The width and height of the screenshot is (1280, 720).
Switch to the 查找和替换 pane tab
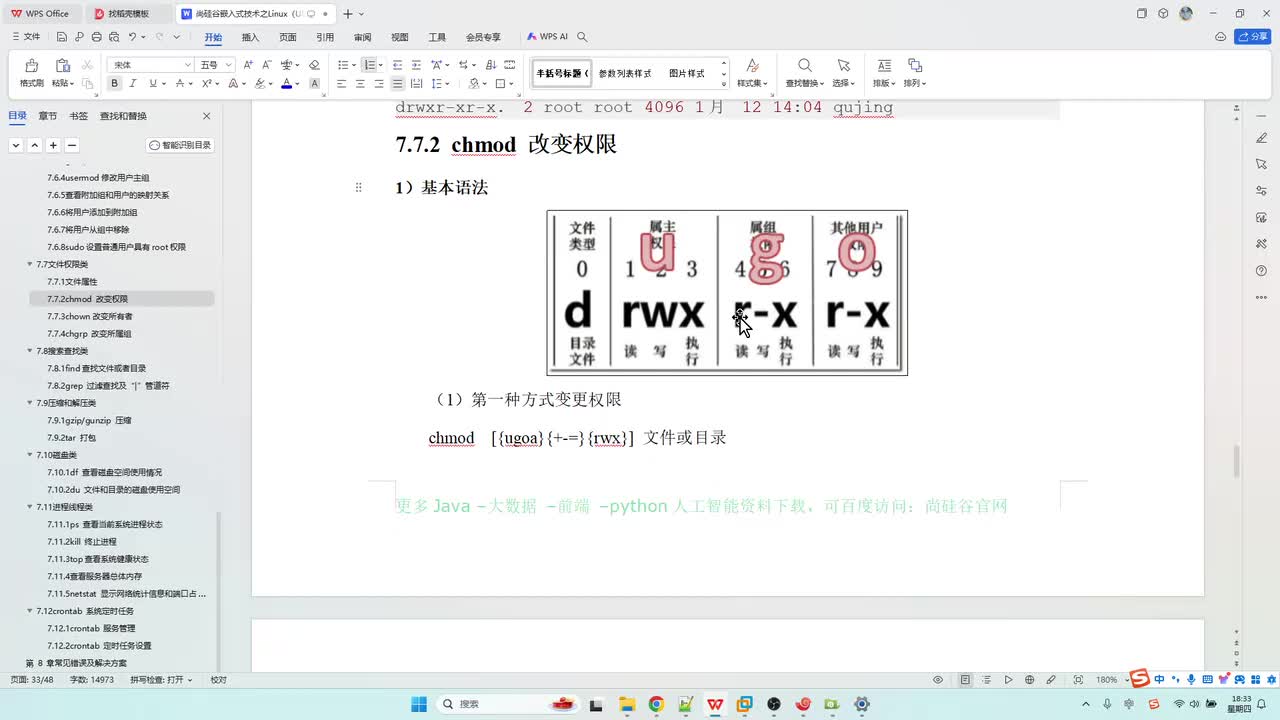[123, 116]
